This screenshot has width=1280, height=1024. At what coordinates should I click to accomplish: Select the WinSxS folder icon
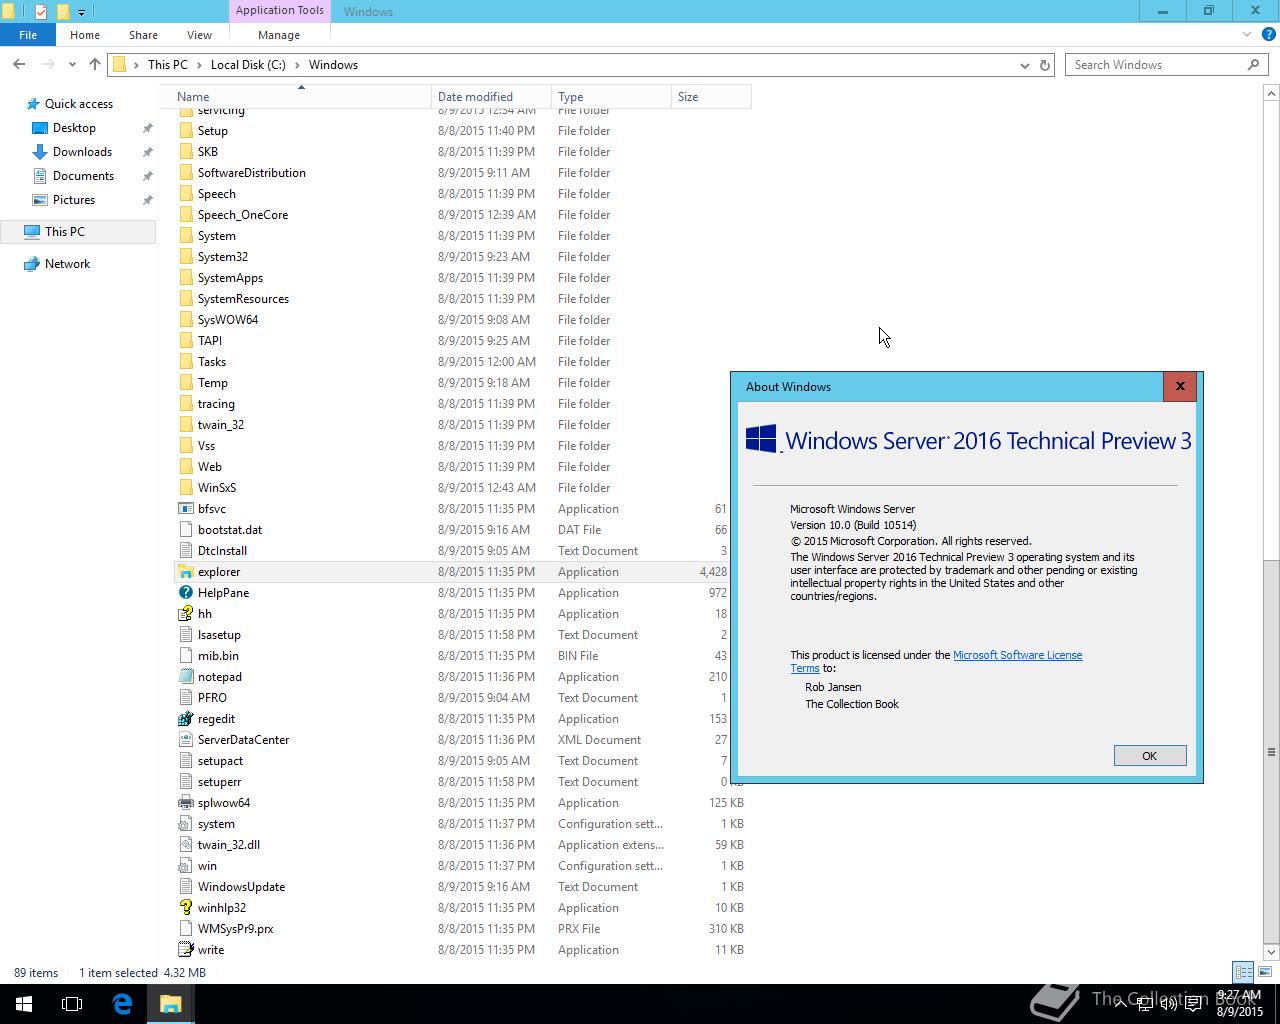185,488
